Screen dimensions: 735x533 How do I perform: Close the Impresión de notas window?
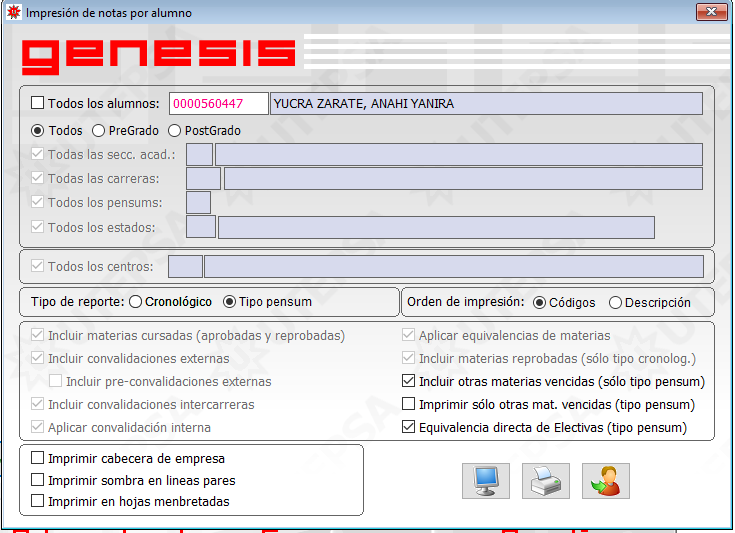pyautogui.click(x=711, y=12)
